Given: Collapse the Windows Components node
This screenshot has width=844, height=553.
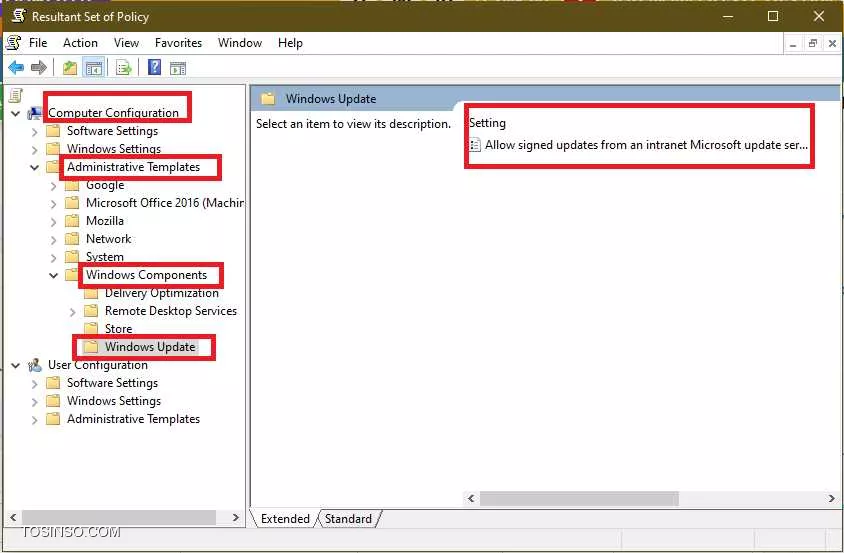Looking at the screenshot, I should (x=53, y=275).
